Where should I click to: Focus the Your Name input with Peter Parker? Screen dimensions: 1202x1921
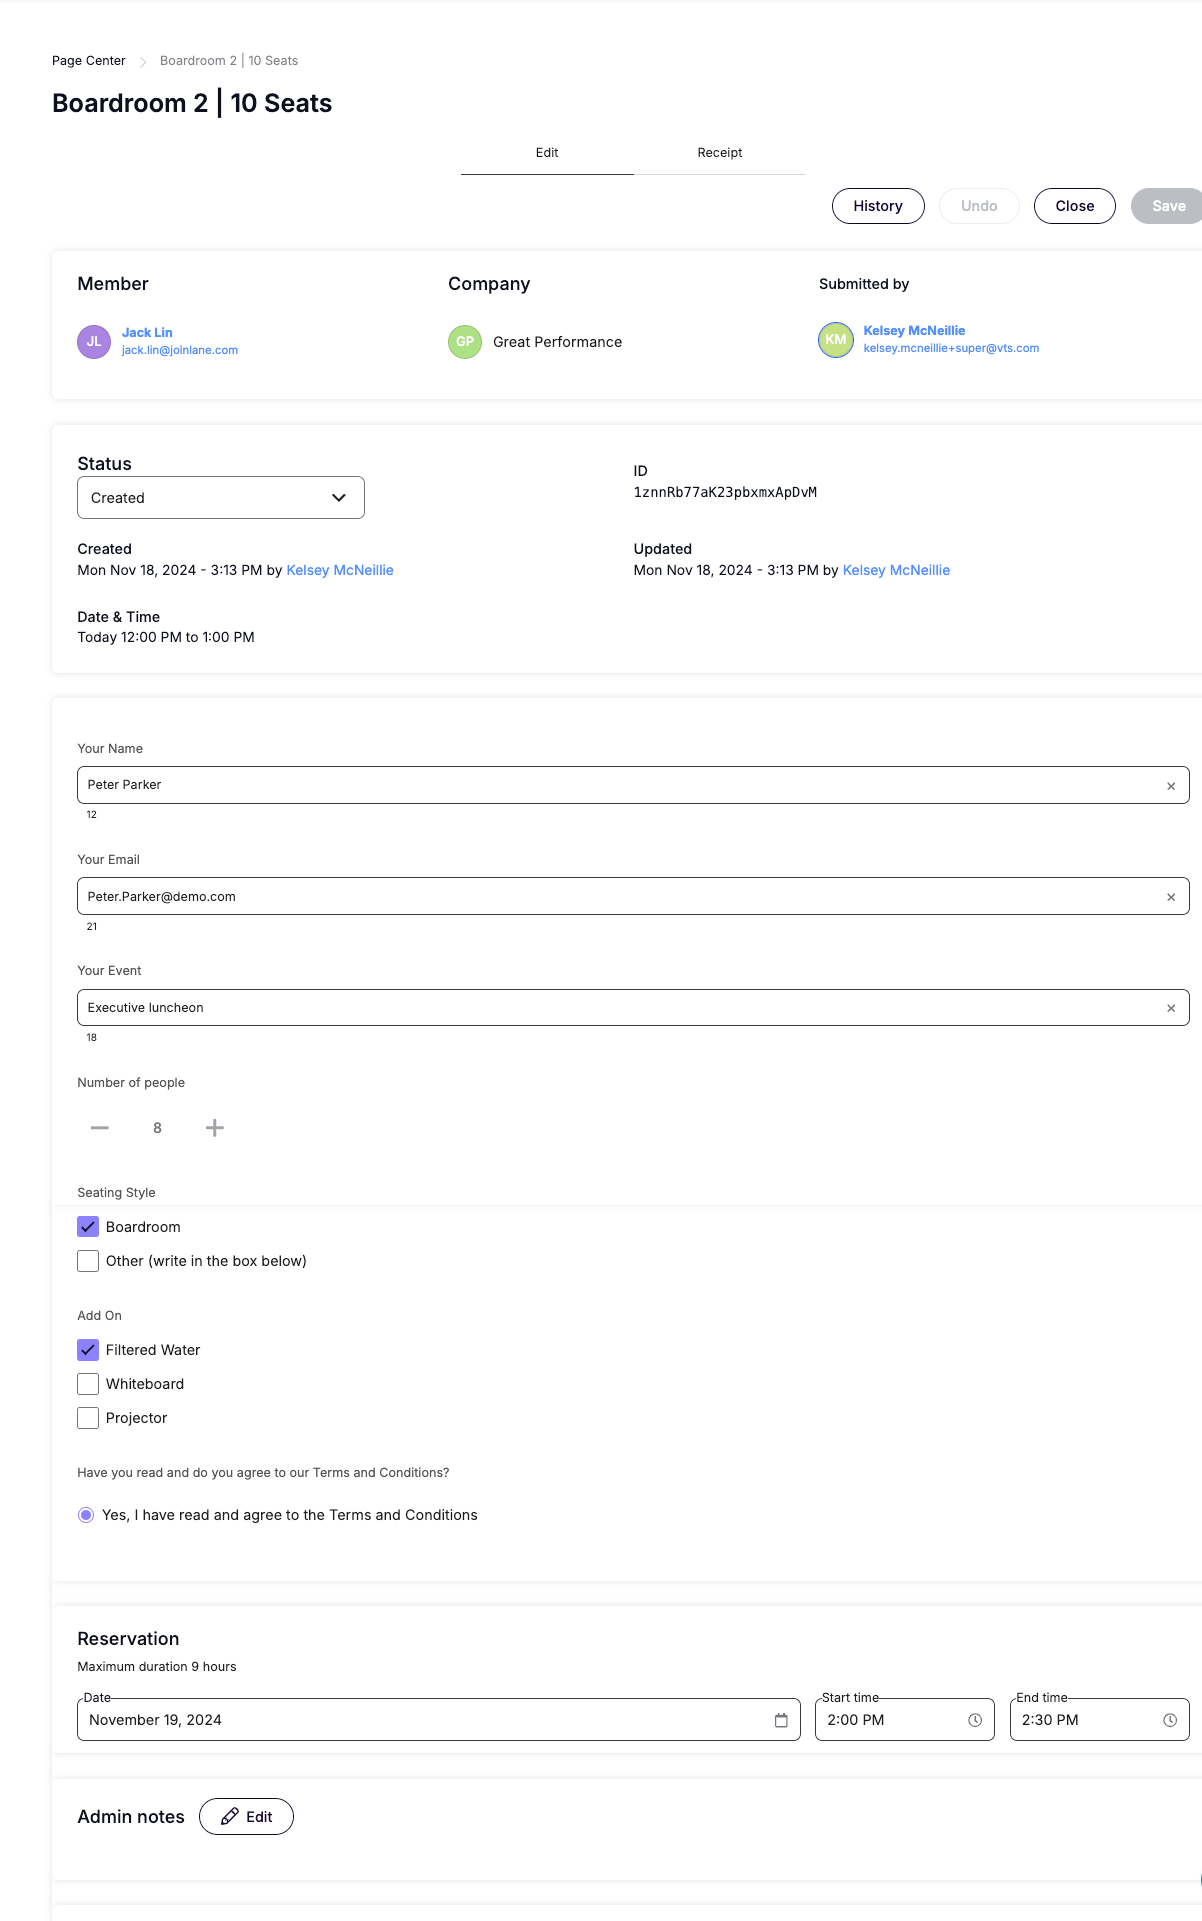[633, 785]
